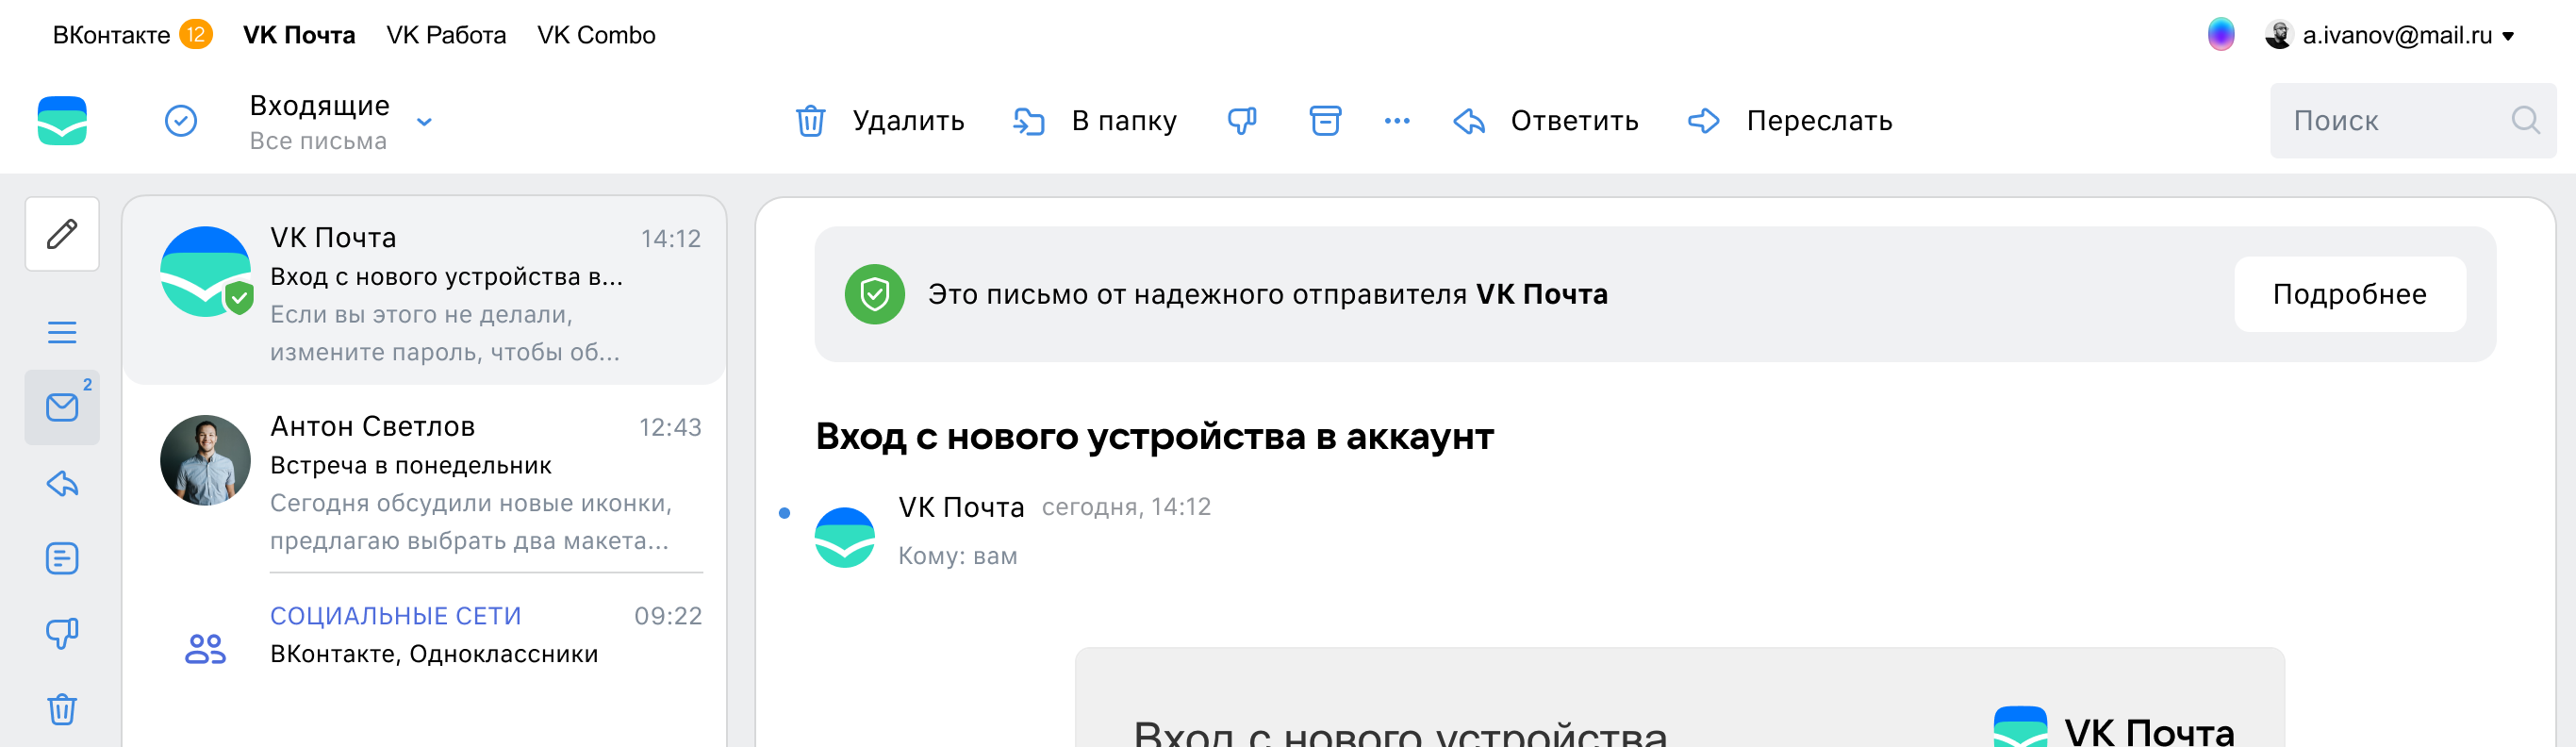Image resolution: width=2576 pixels, height=747 pixels.
Task: Click the VK Почта sender name in header
Action: pyautogui.click(x=961, y=507)
